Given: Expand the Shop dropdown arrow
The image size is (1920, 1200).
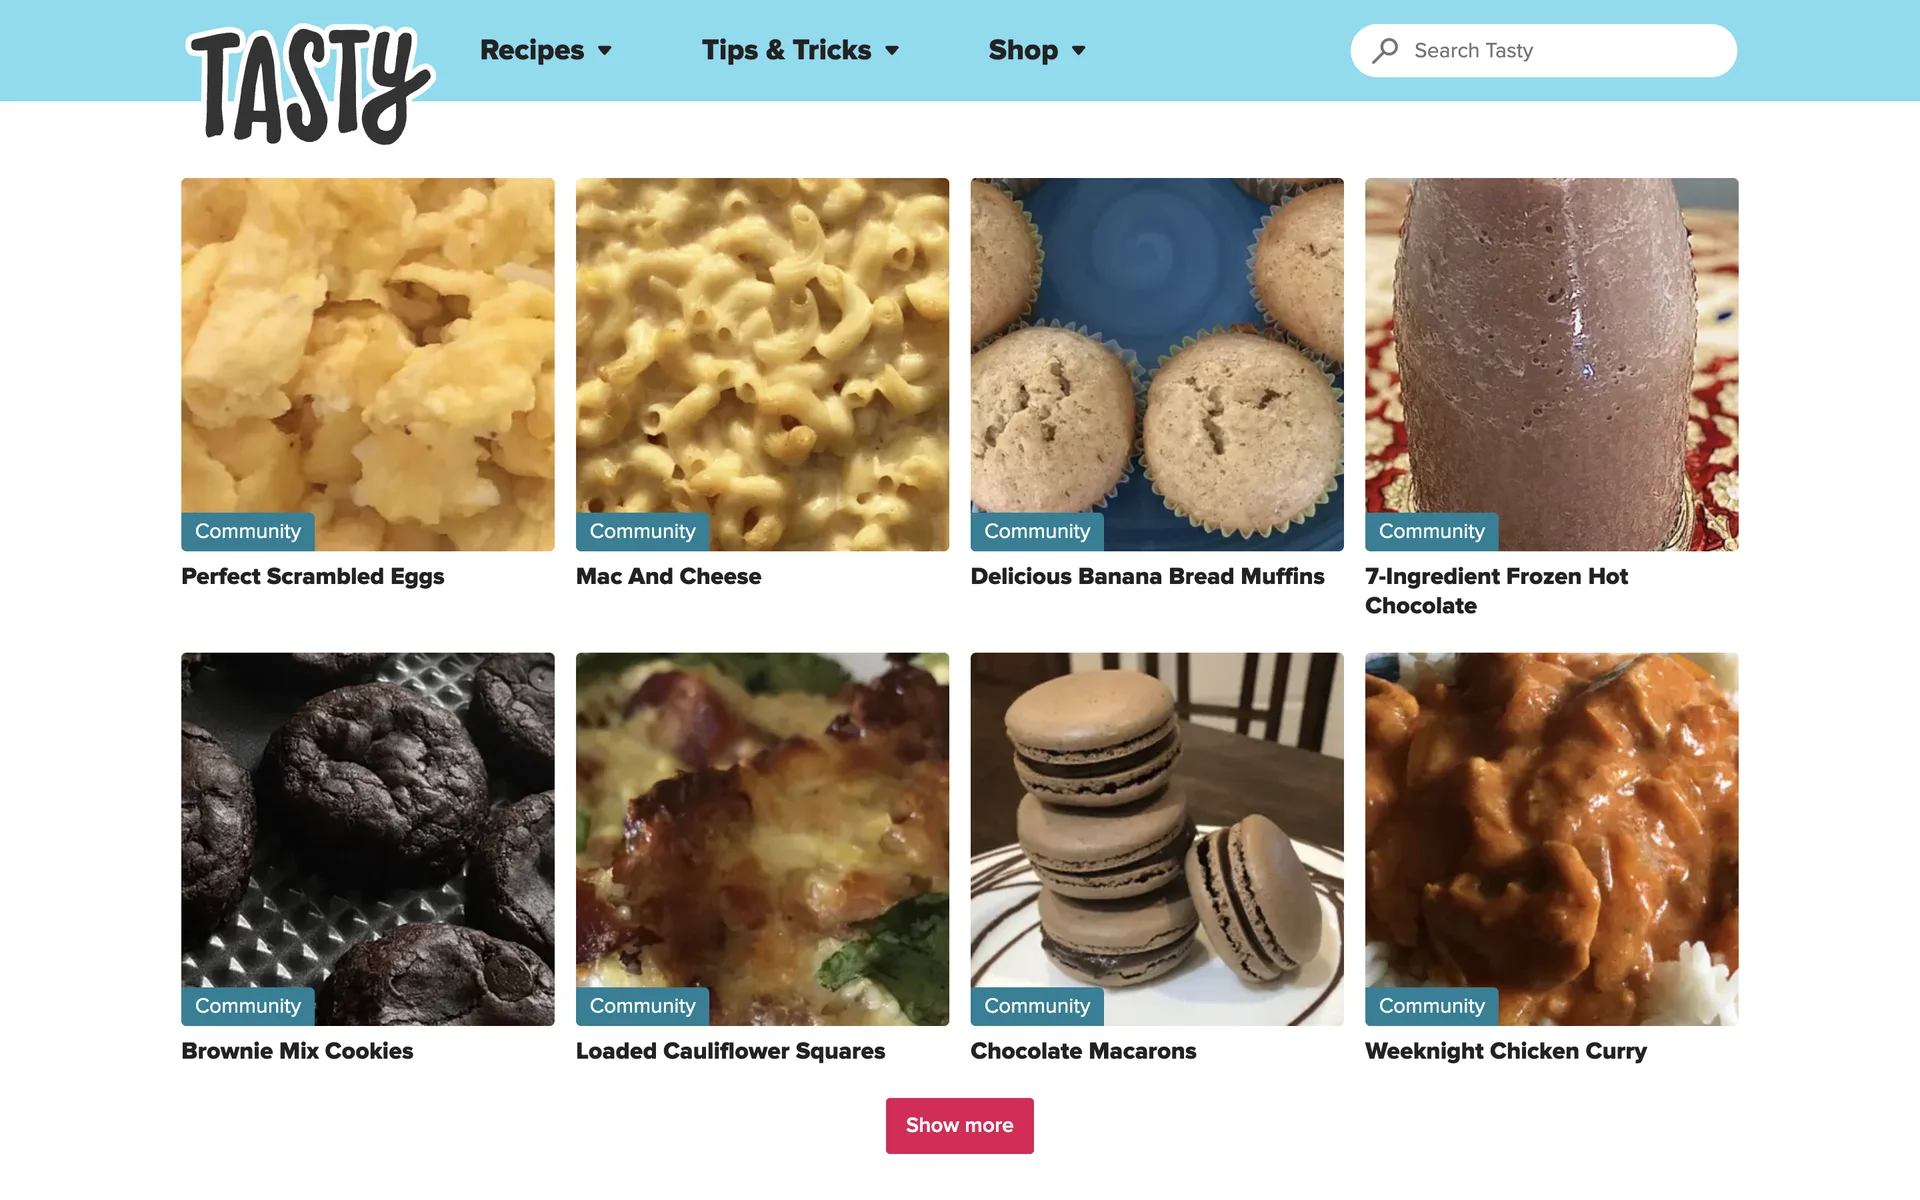Looking at the screenshot, I should coord(1078,50).
